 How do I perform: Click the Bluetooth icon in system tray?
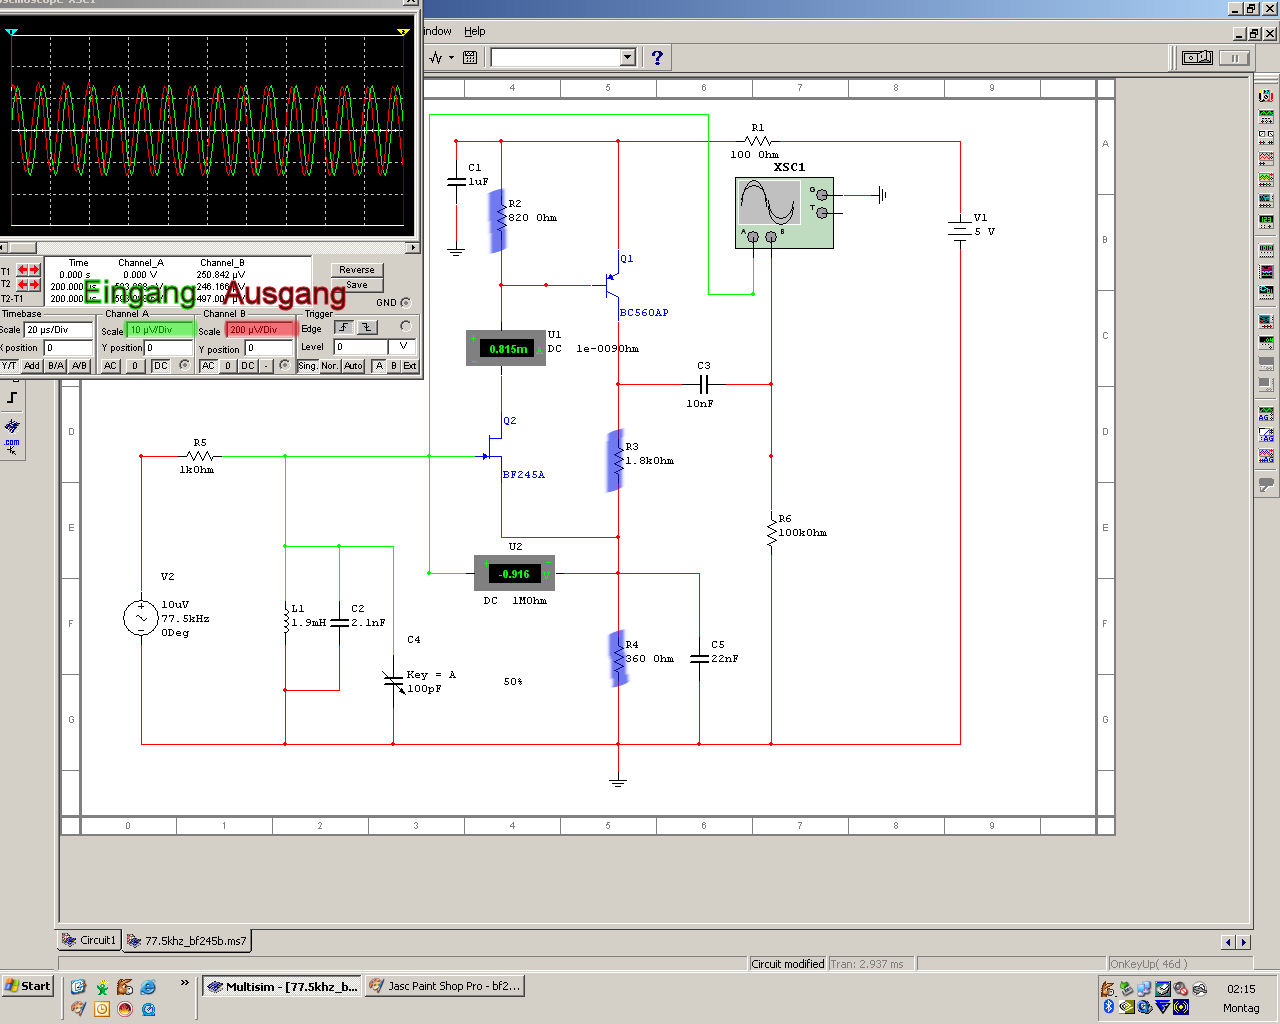click(x=1108, y=1007)
